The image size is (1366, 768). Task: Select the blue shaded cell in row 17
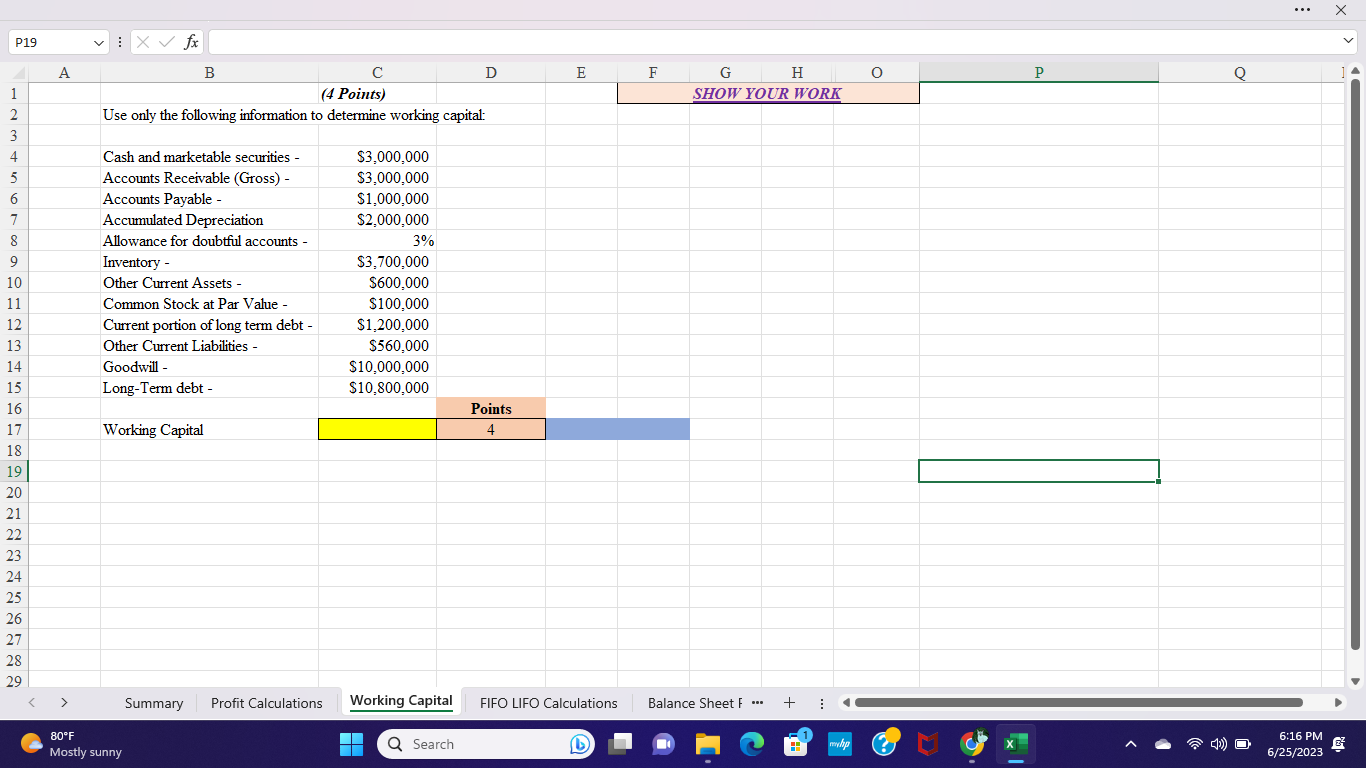pyautogui.click(x=617, y=429)
